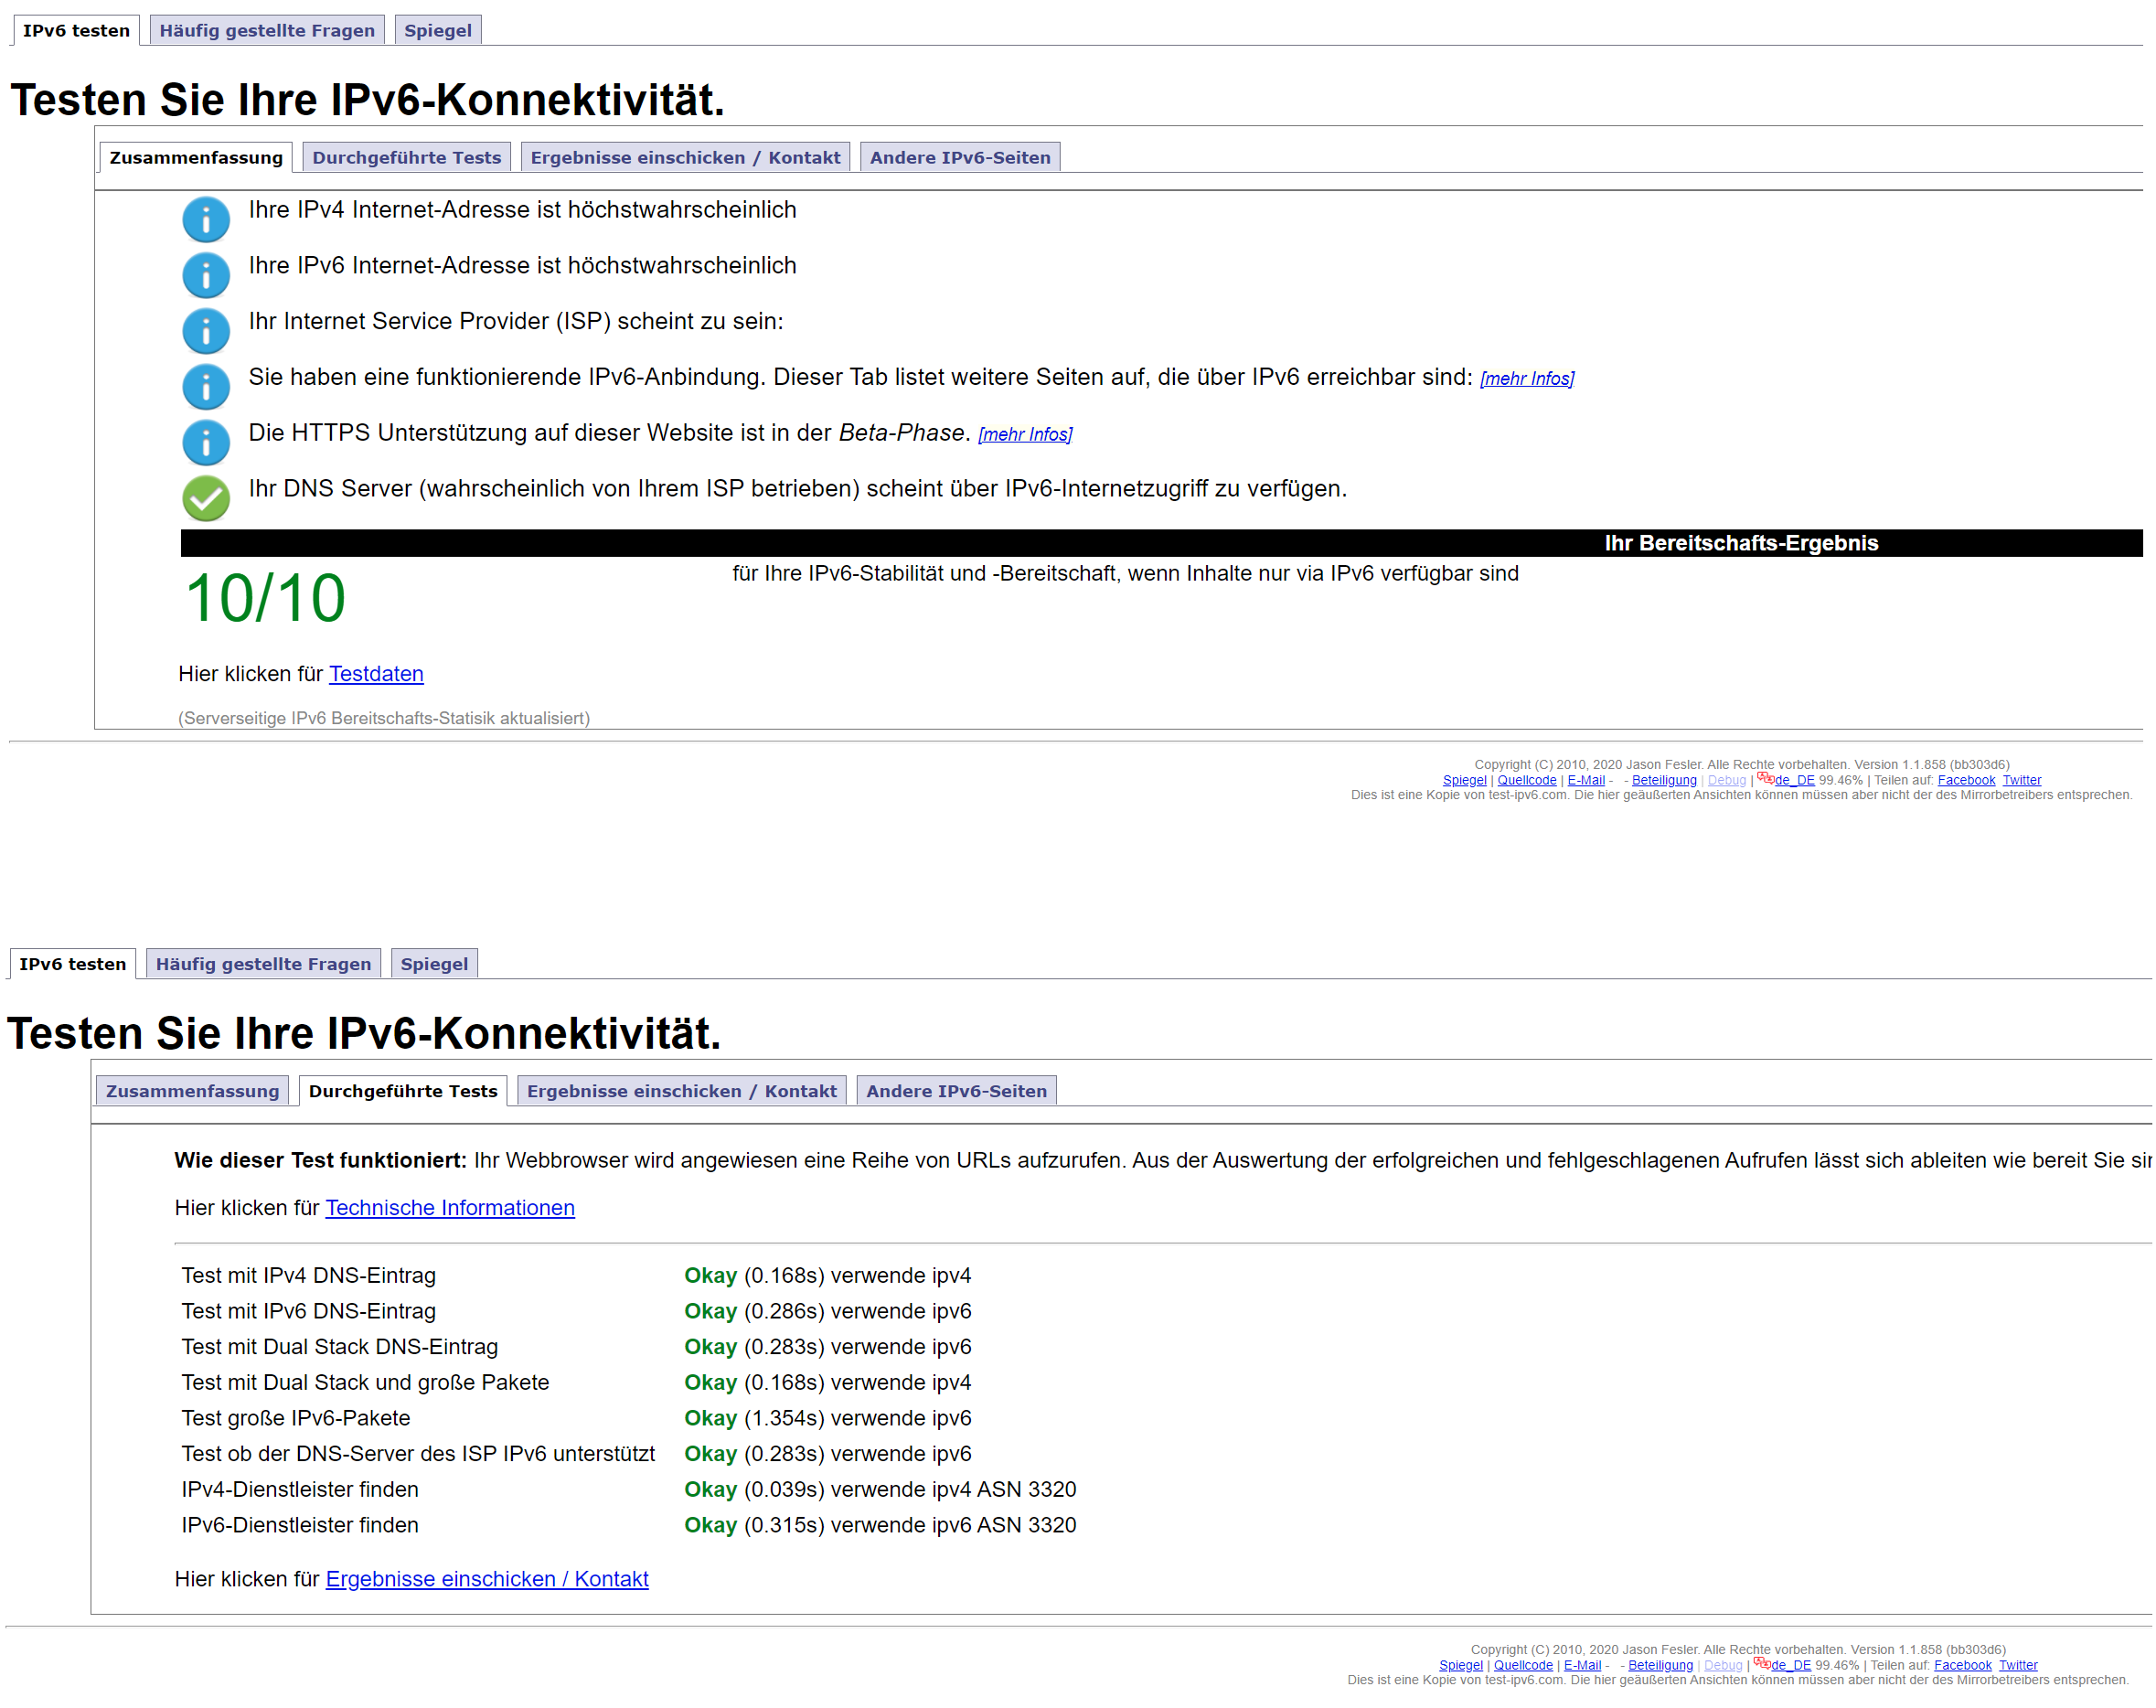The width and height of the screenshot is (2156, 1708).
Task: Click 'mehr Infos' link after Beta-Phase
Action: (1024, 435)
